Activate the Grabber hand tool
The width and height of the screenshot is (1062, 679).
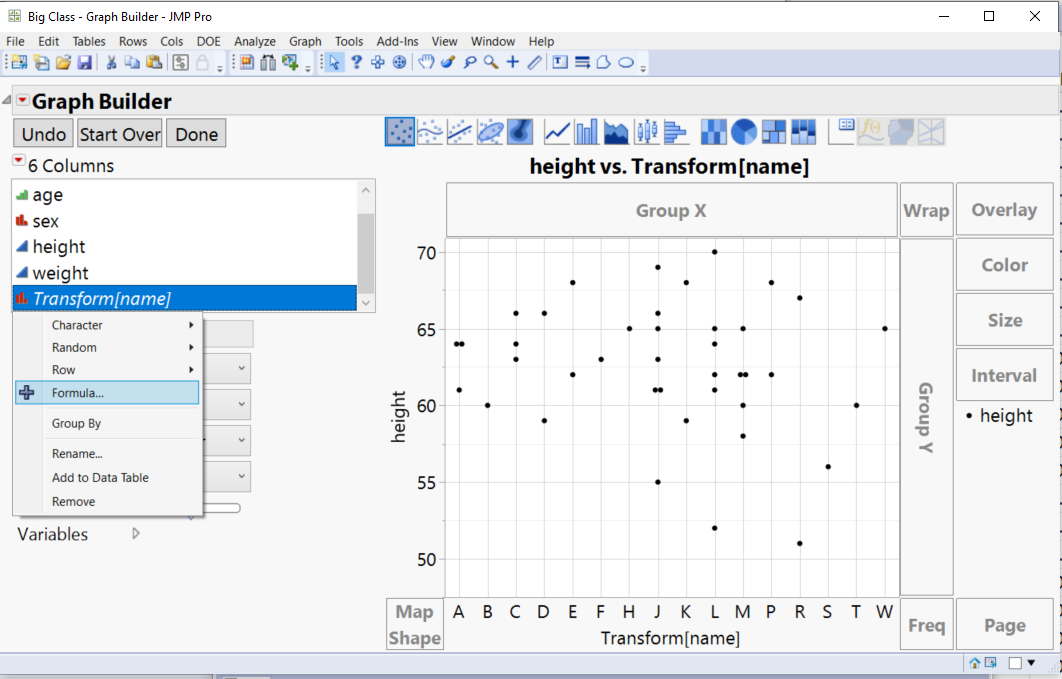point(426,62)
